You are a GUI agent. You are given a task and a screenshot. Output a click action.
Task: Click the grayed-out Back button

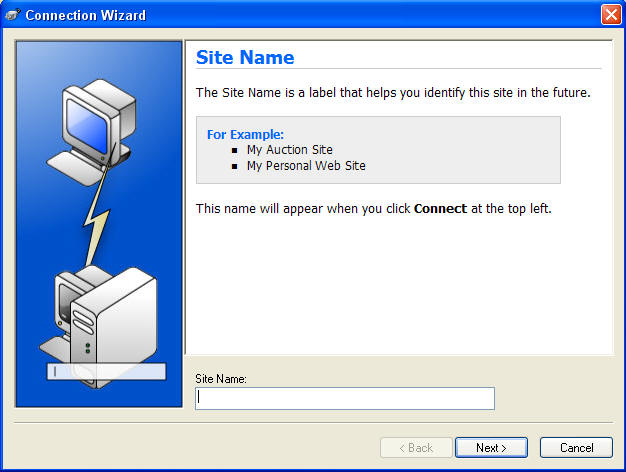coord(412,447)
